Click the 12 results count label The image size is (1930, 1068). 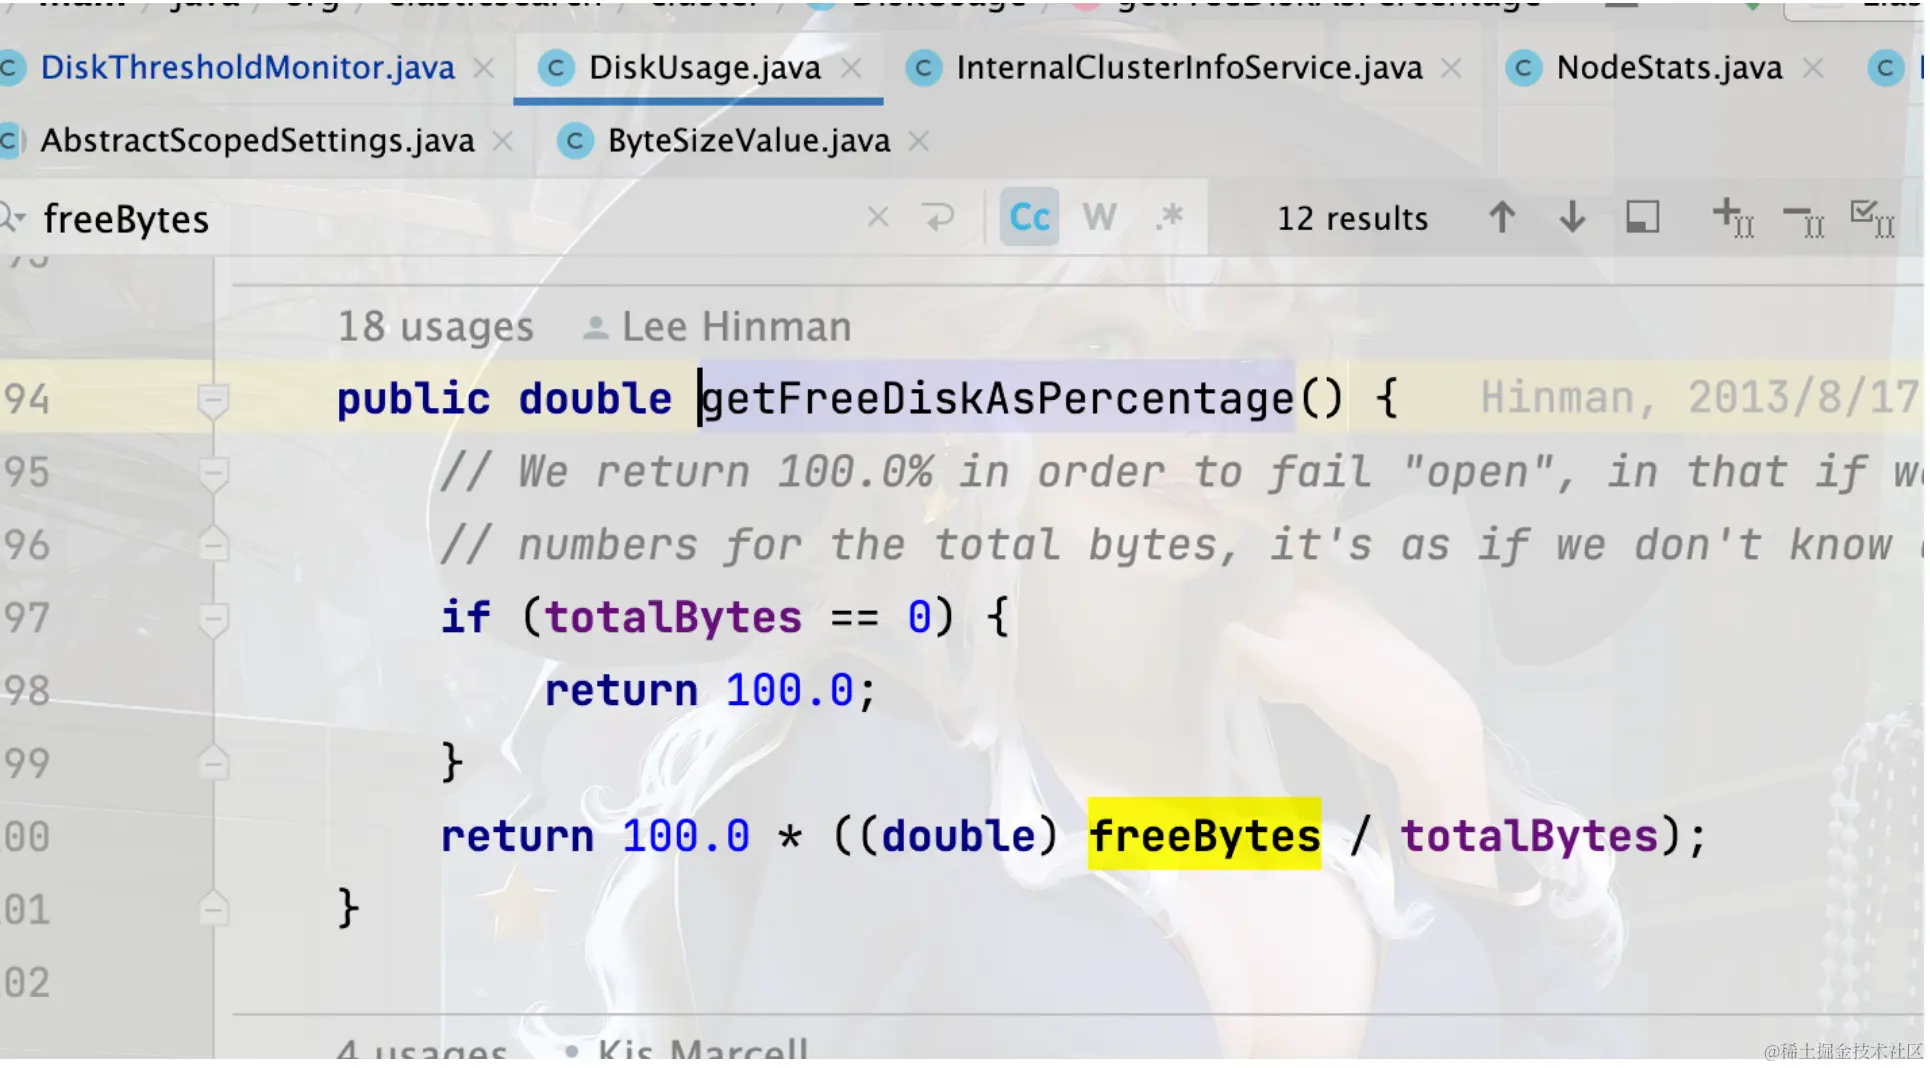1352,219
